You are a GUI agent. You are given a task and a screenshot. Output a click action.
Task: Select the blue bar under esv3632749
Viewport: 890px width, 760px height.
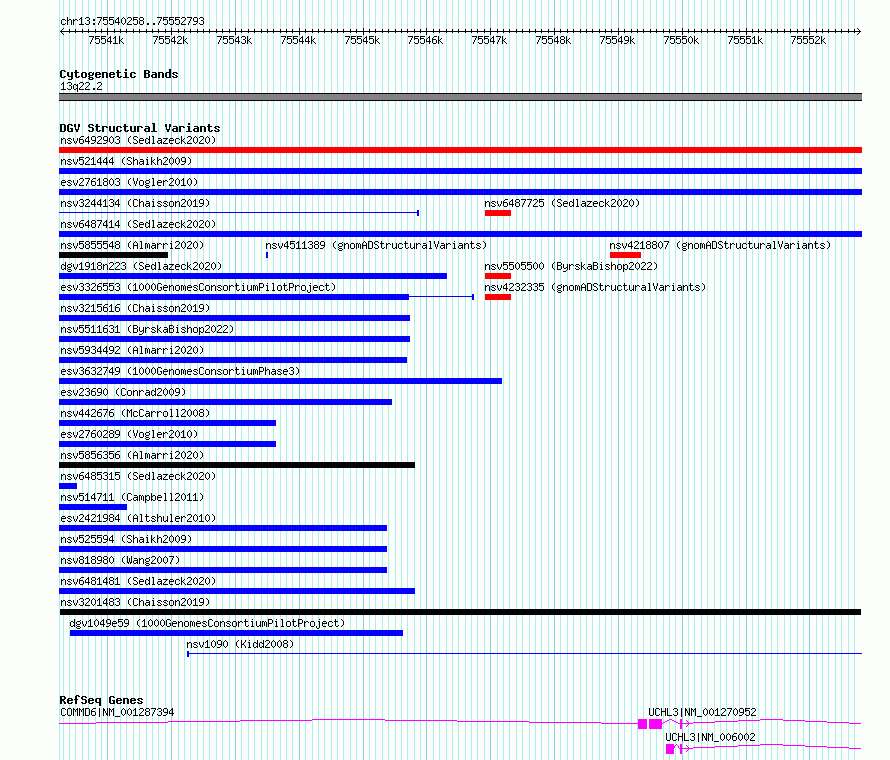coord(280,381)
